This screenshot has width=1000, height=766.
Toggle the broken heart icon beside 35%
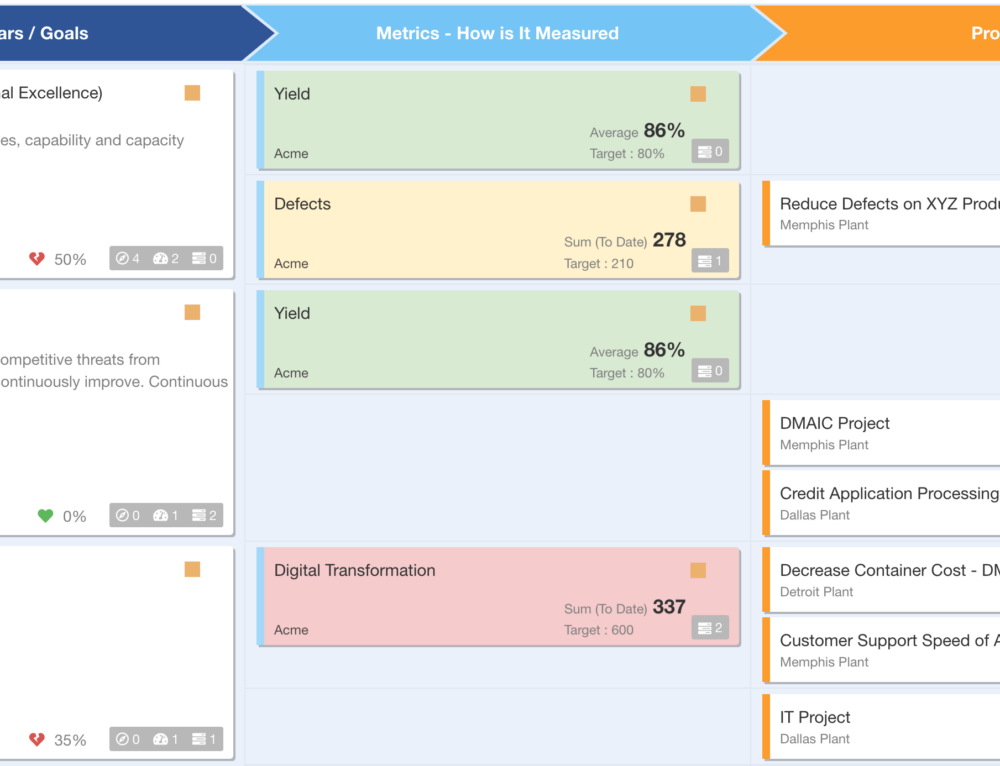point(36,740)
